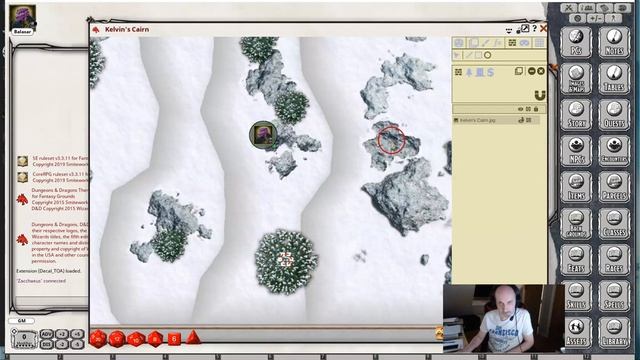Image resolution: width=640 pixels, height=360 pixels.
Task: Click the d20 red die
Action: (x=98, y=339)
